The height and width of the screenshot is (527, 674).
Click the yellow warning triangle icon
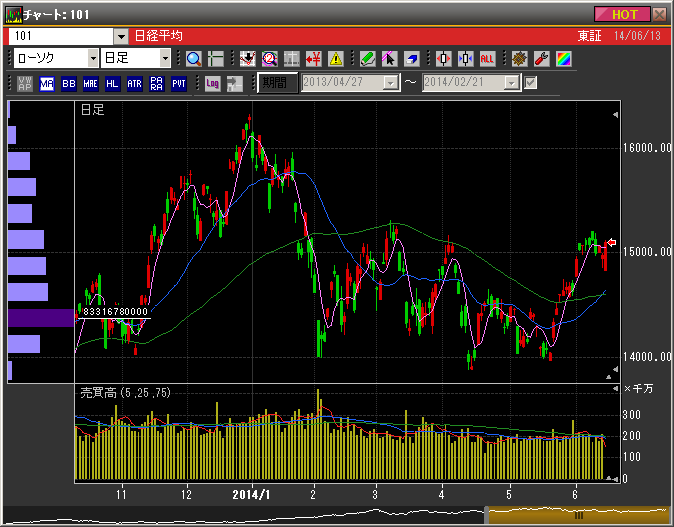pos(335,59)
